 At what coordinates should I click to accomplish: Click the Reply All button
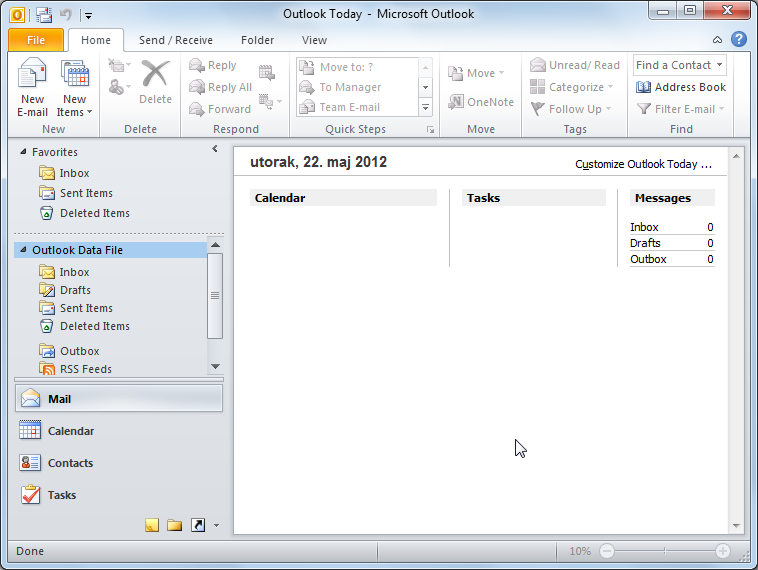220,87
